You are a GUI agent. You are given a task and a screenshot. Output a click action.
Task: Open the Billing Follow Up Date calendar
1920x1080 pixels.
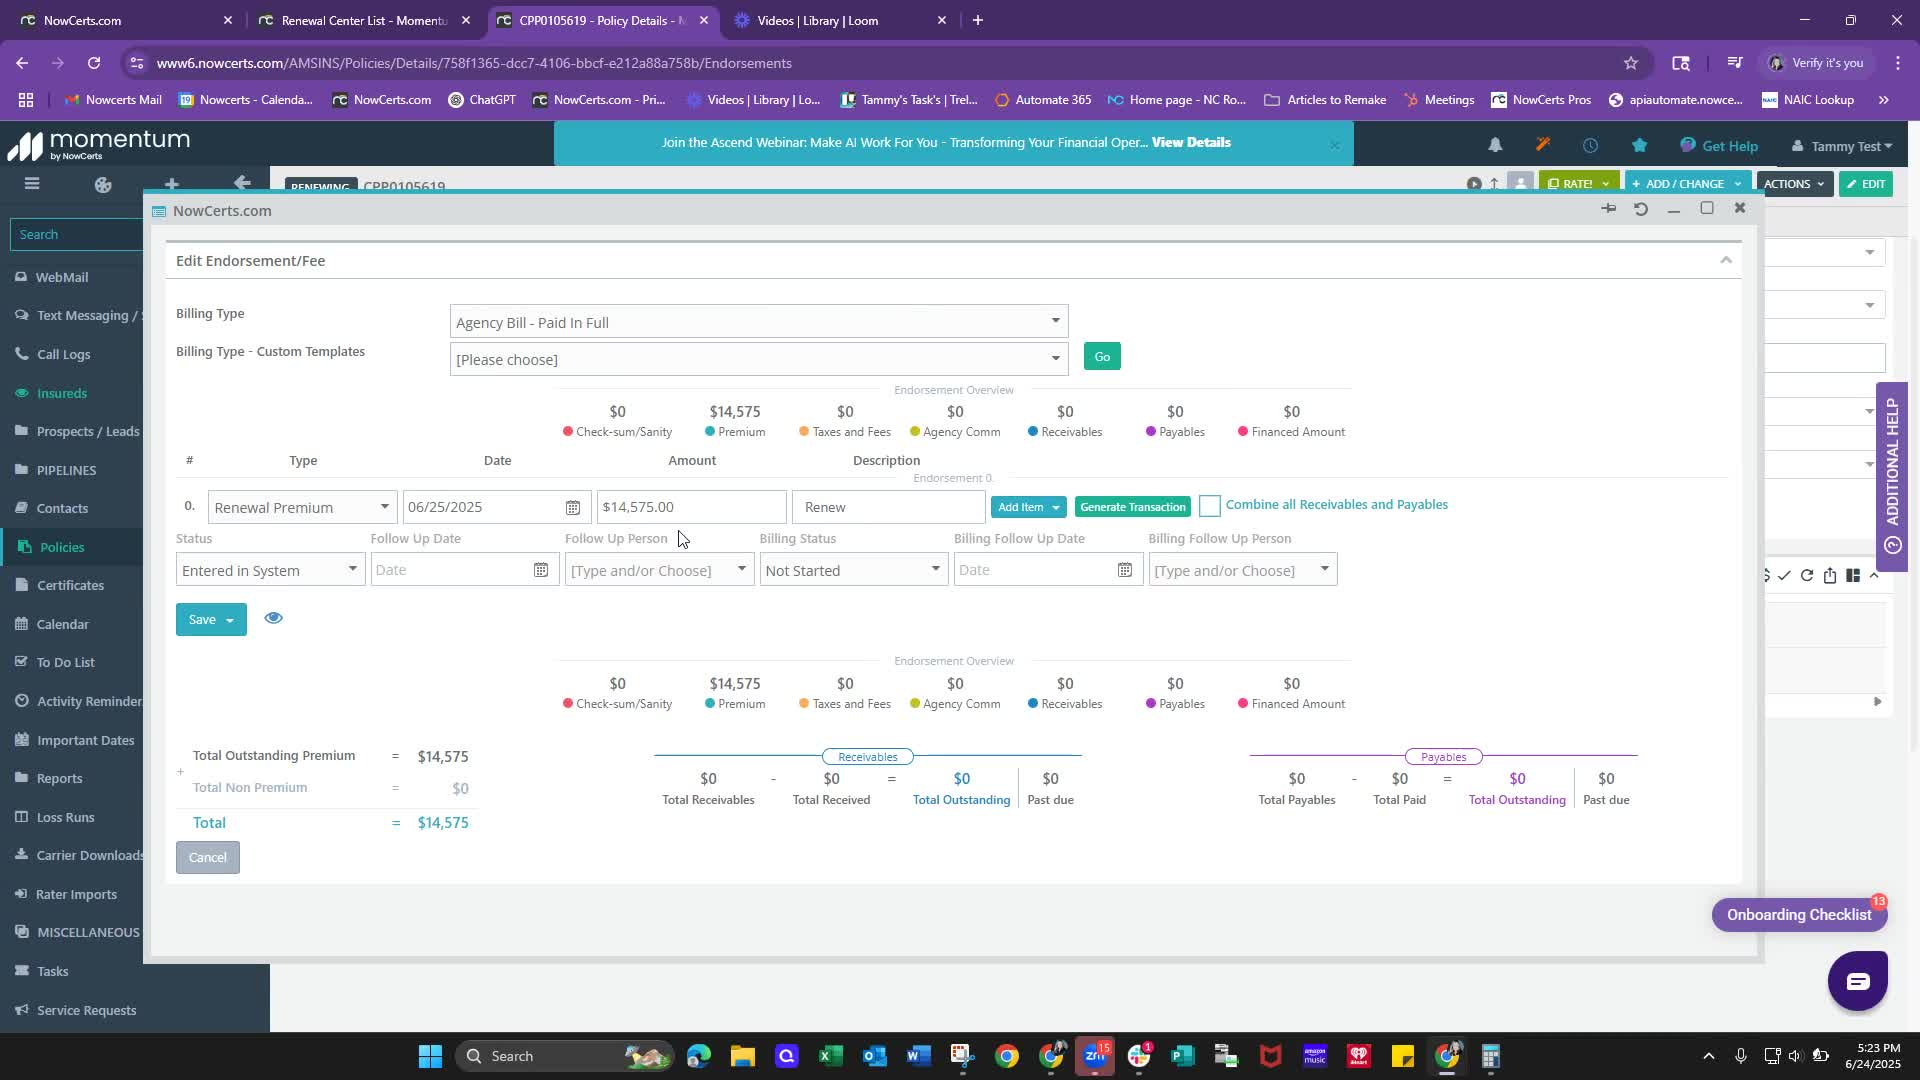1124,570
